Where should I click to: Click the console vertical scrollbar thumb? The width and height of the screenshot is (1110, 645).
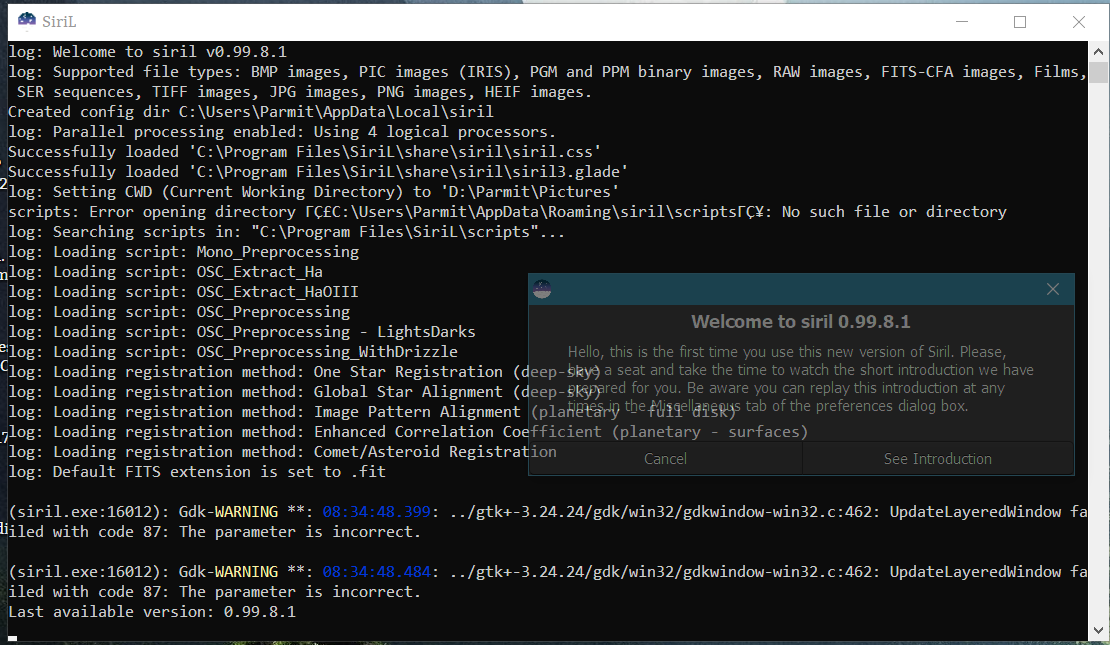1099,73
